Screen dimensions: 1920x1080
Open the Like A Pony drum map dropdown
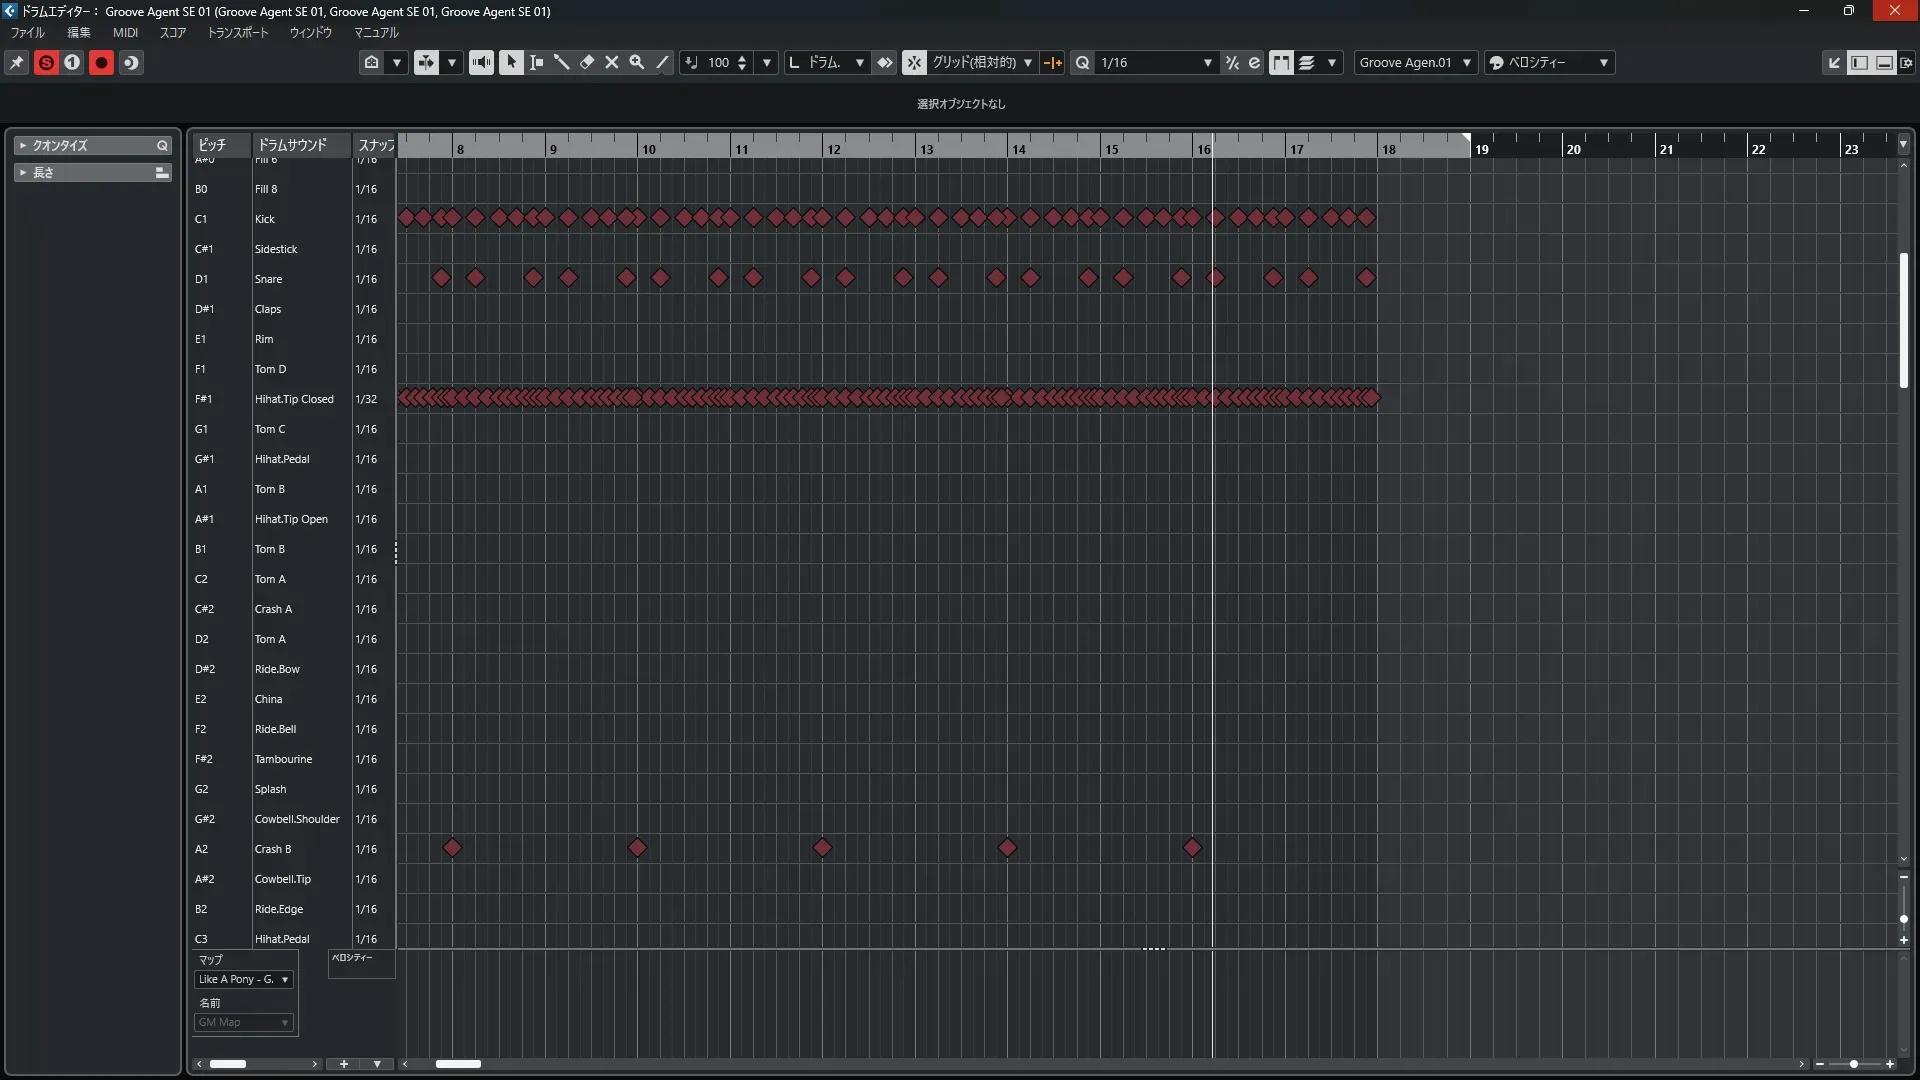(243, 980)
